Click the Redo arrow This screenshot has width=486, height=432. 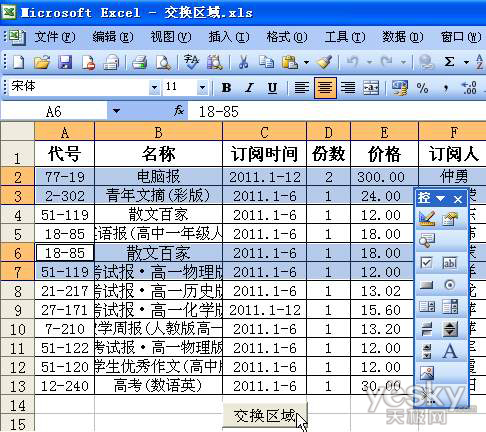(x=387, y=62)
